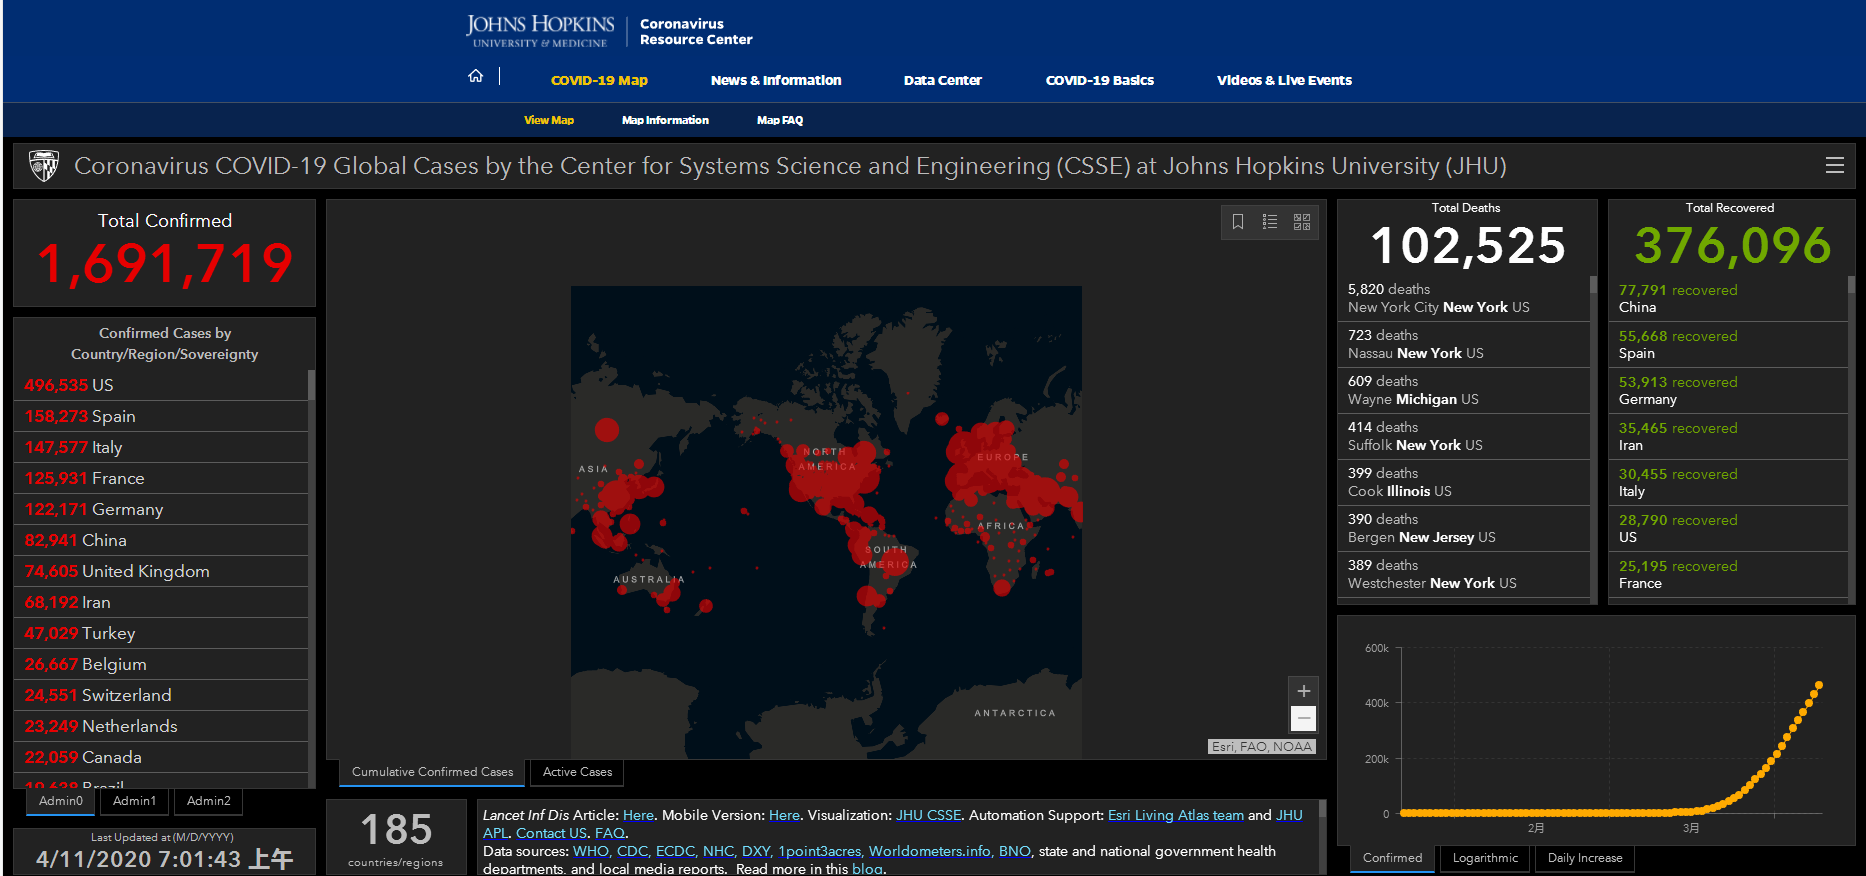Select the Admin1 level tab
The image size is (1866, 876).
[x=134, y=801]
